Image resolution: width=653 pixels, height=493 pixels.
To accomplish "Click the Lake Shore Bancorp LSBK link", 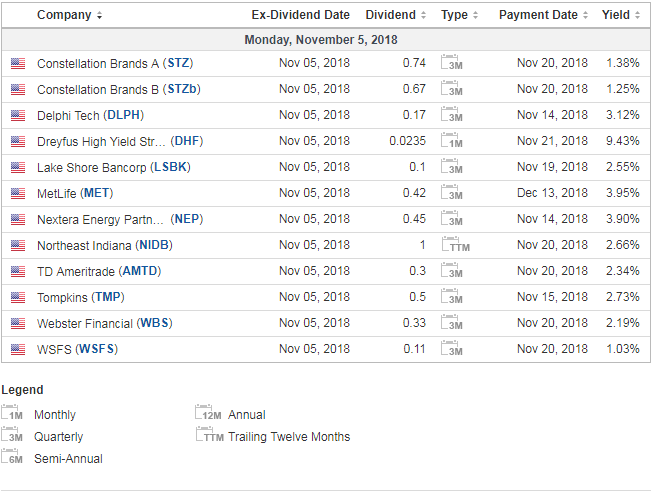I will 170,167.
